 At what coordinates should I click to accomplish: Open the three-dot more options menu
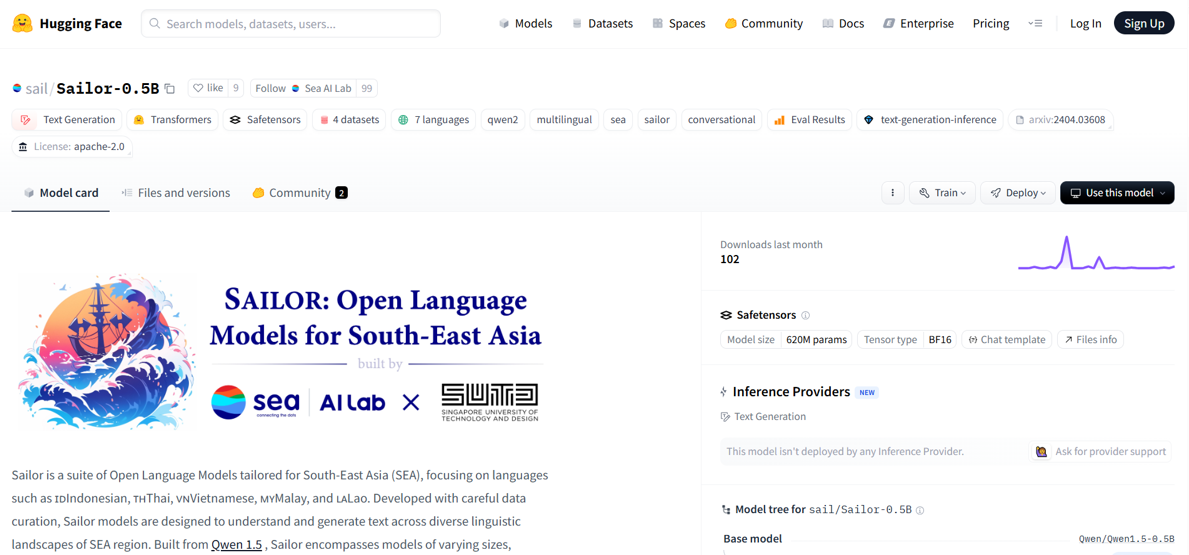(x=892, y=193)
